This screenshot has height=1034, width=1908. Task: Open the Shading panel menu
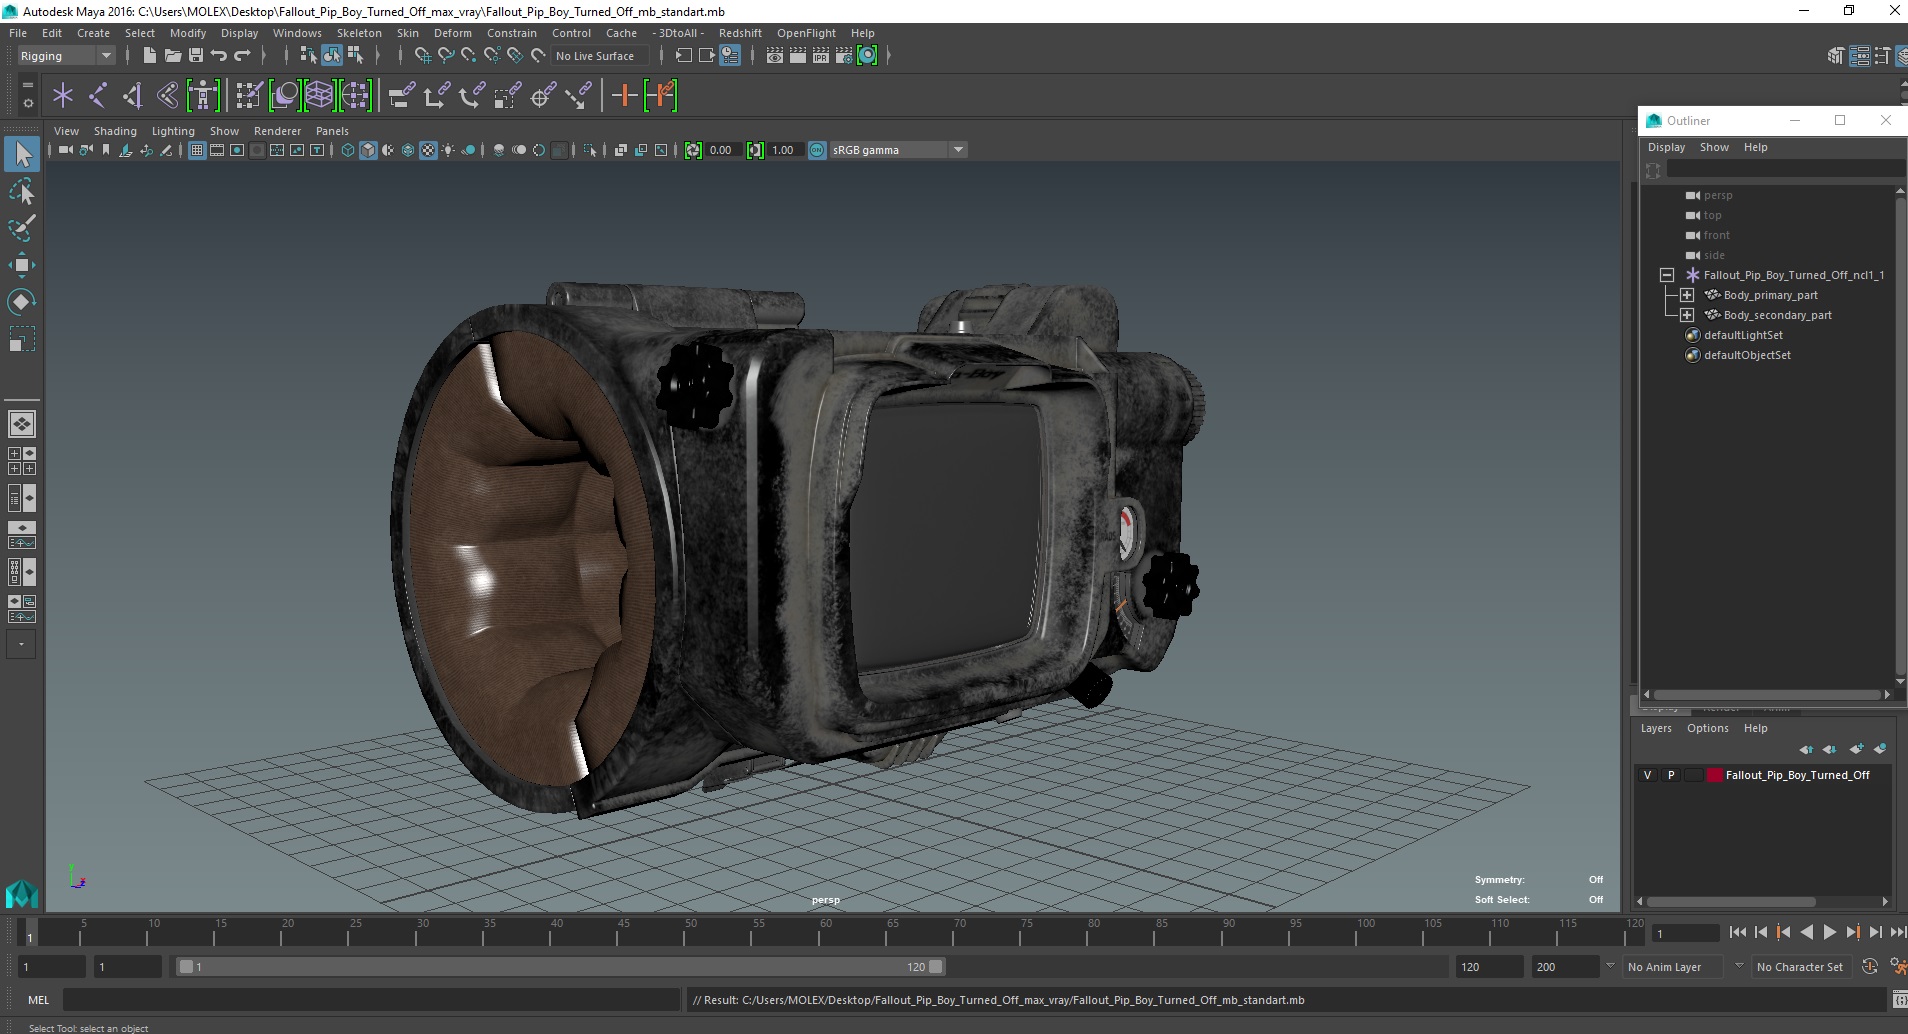pyautogui.click(x=115, y=131)
